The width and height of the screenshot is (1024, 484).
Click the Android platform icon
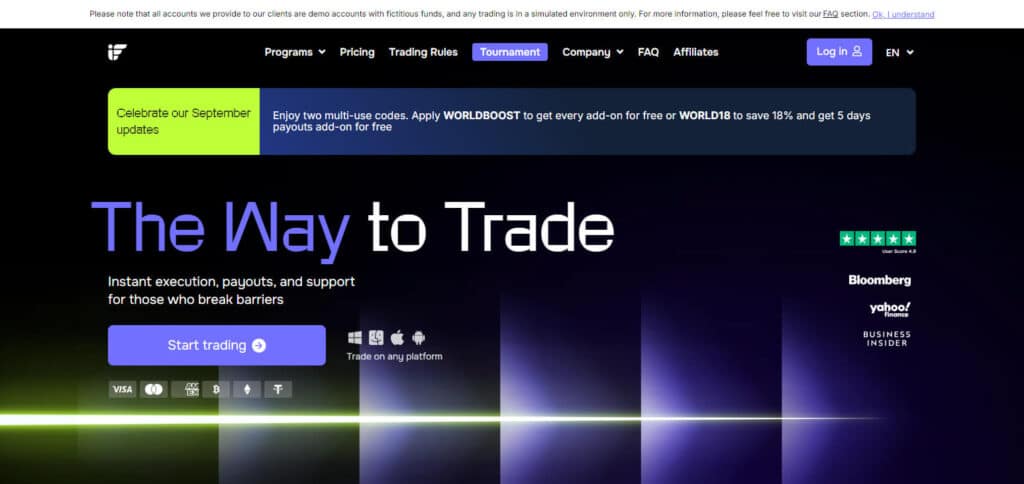419,338
